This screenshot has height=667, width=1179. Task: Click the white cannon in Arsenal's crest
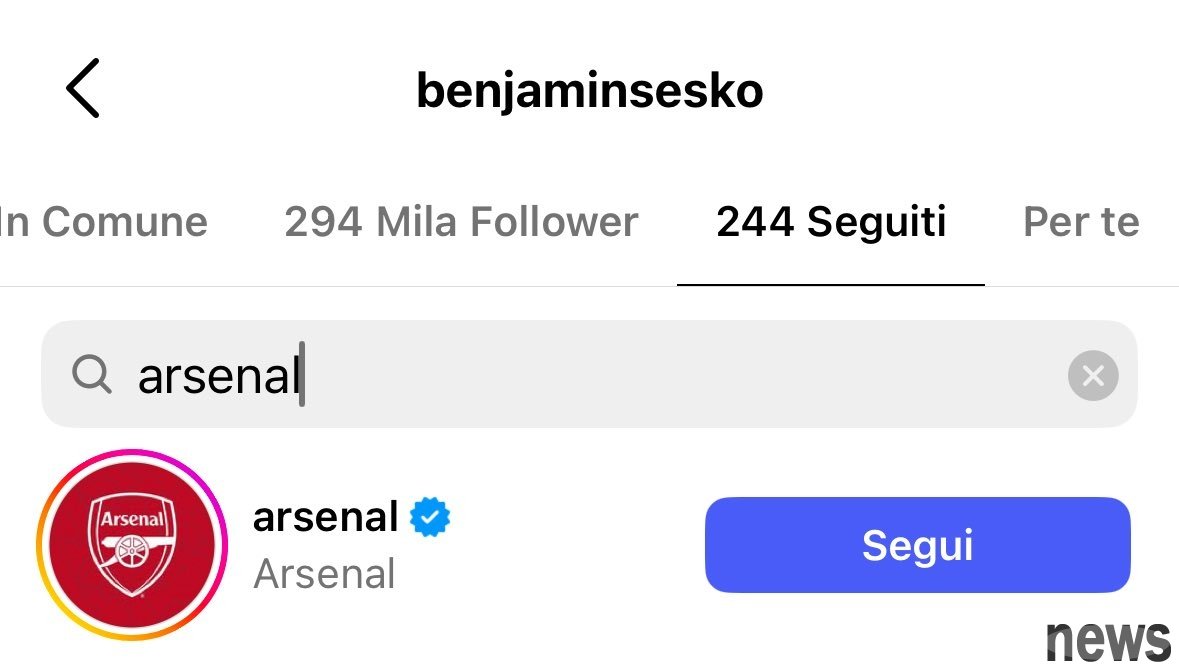(x=130, y=551)
